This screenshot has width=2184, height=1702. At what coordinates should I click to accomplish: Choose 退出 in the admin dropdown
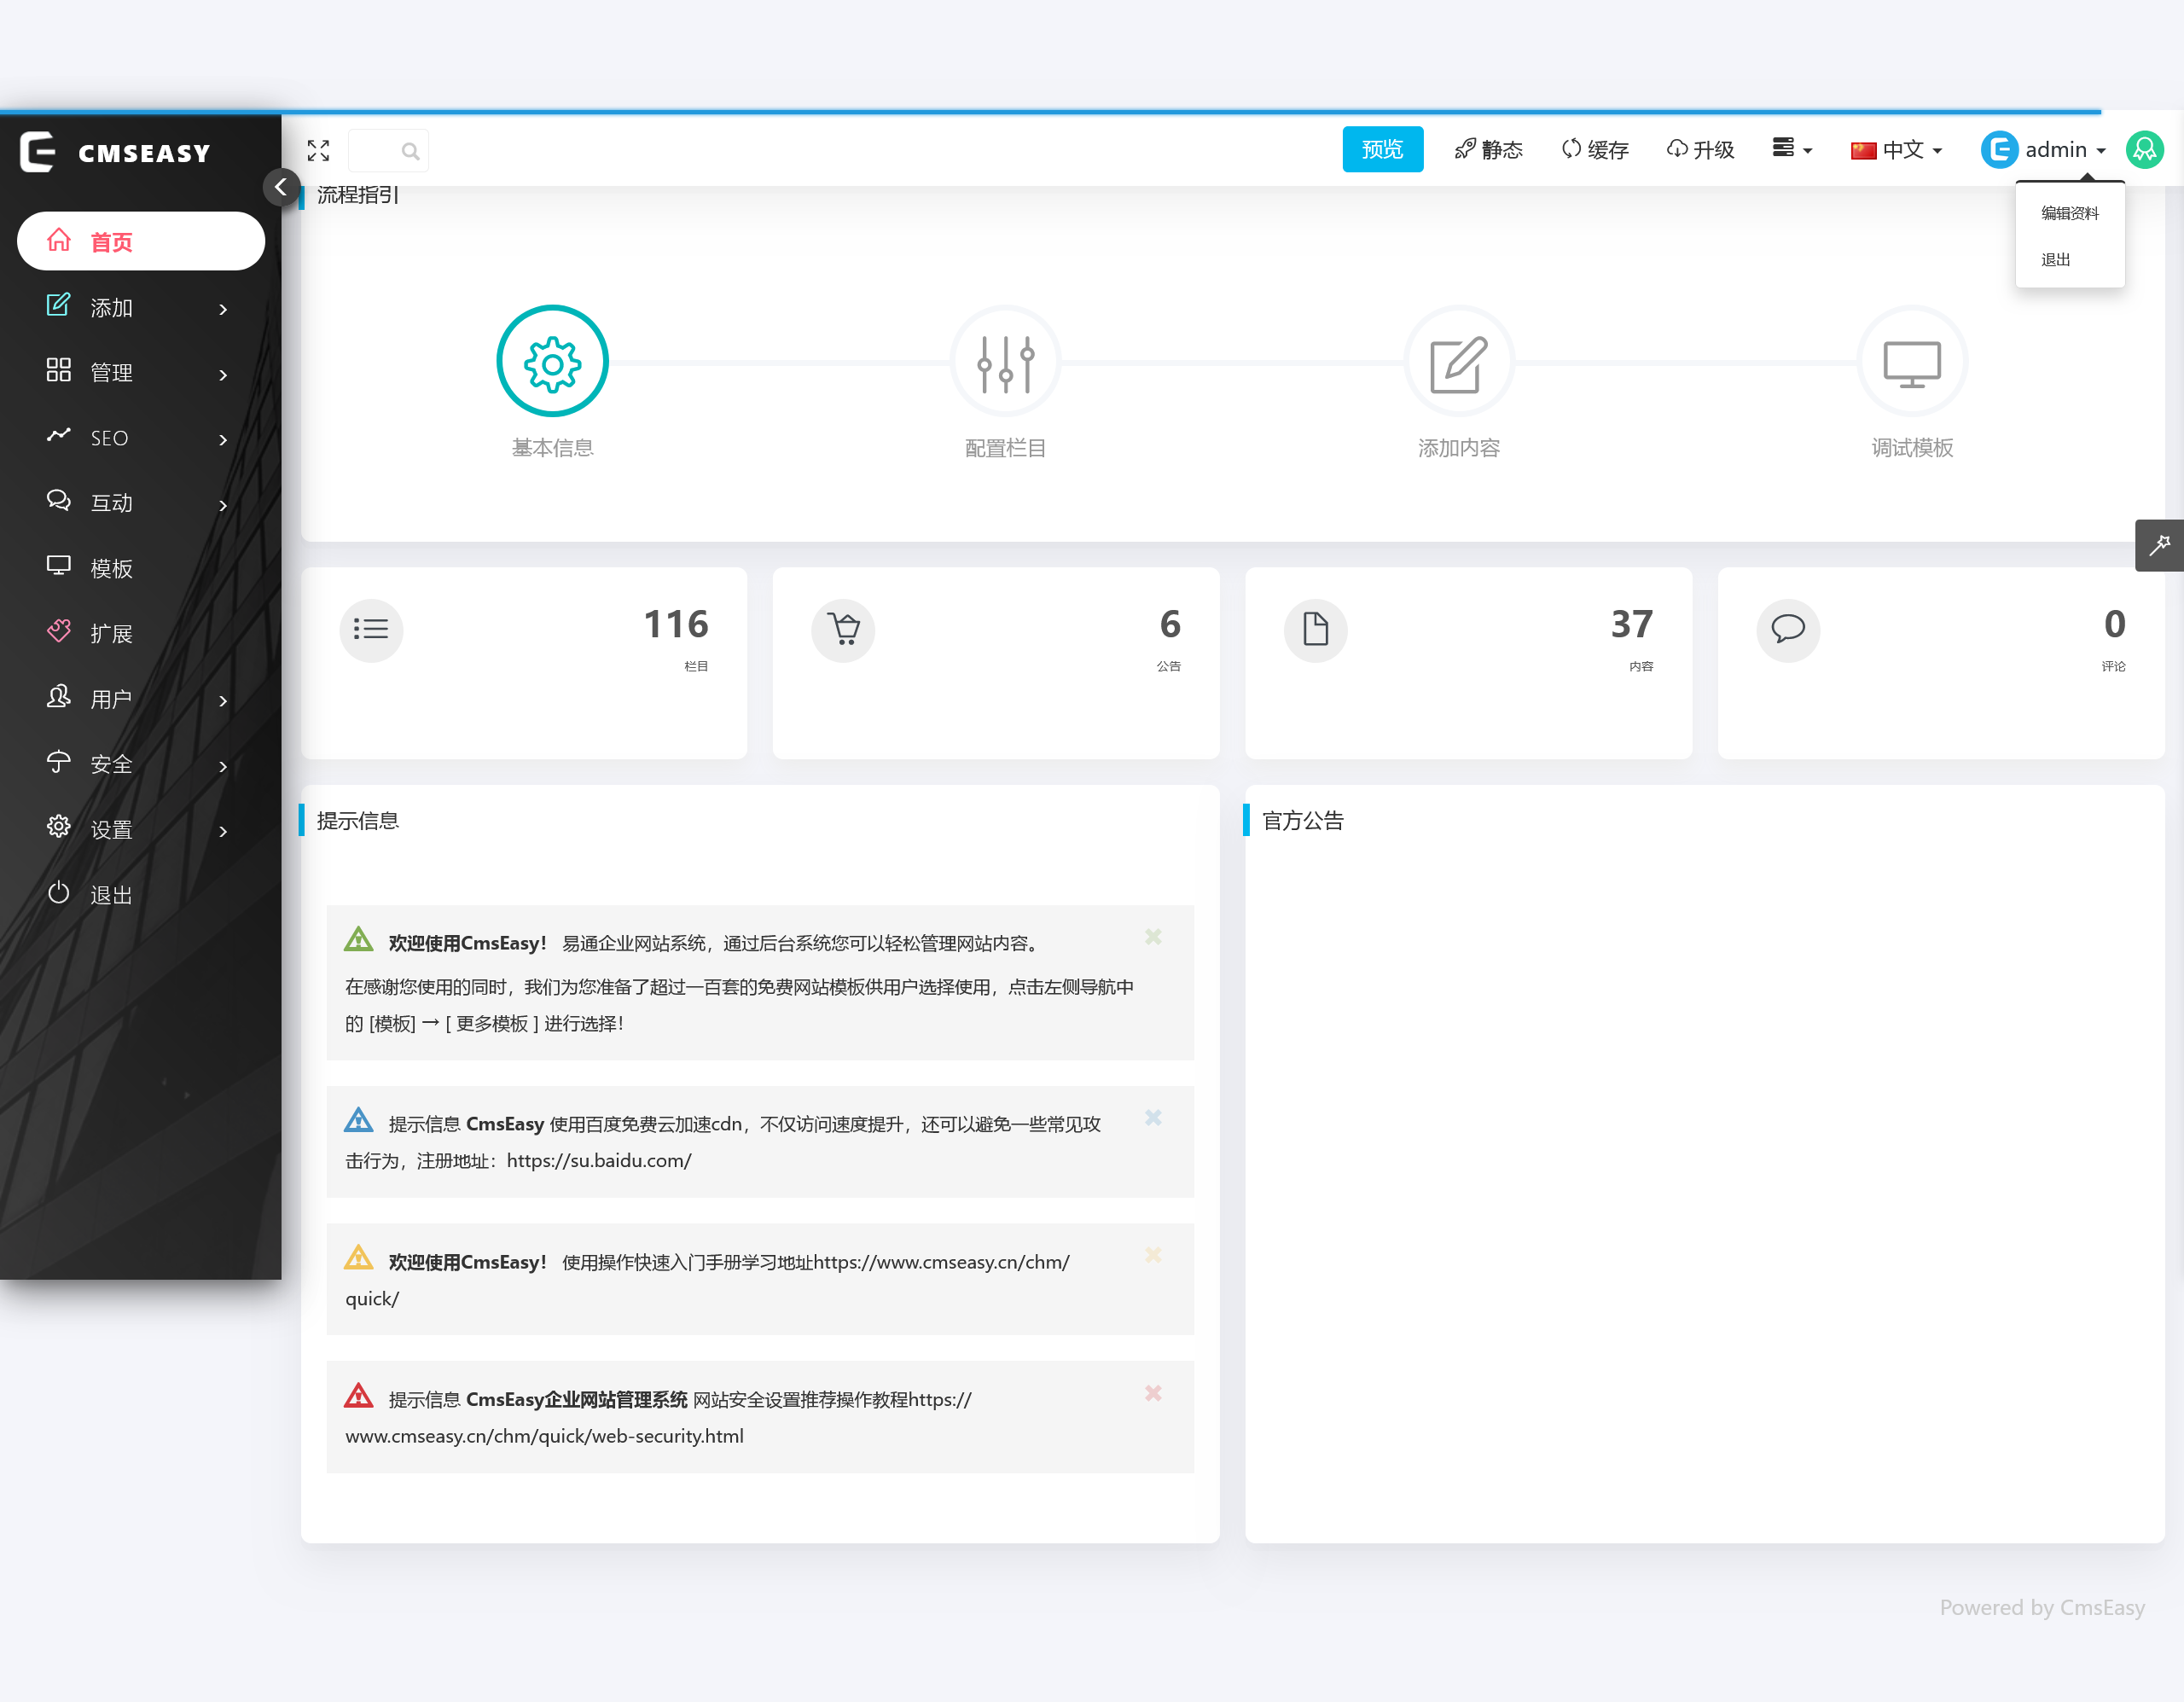click(x=2055, y=260)
